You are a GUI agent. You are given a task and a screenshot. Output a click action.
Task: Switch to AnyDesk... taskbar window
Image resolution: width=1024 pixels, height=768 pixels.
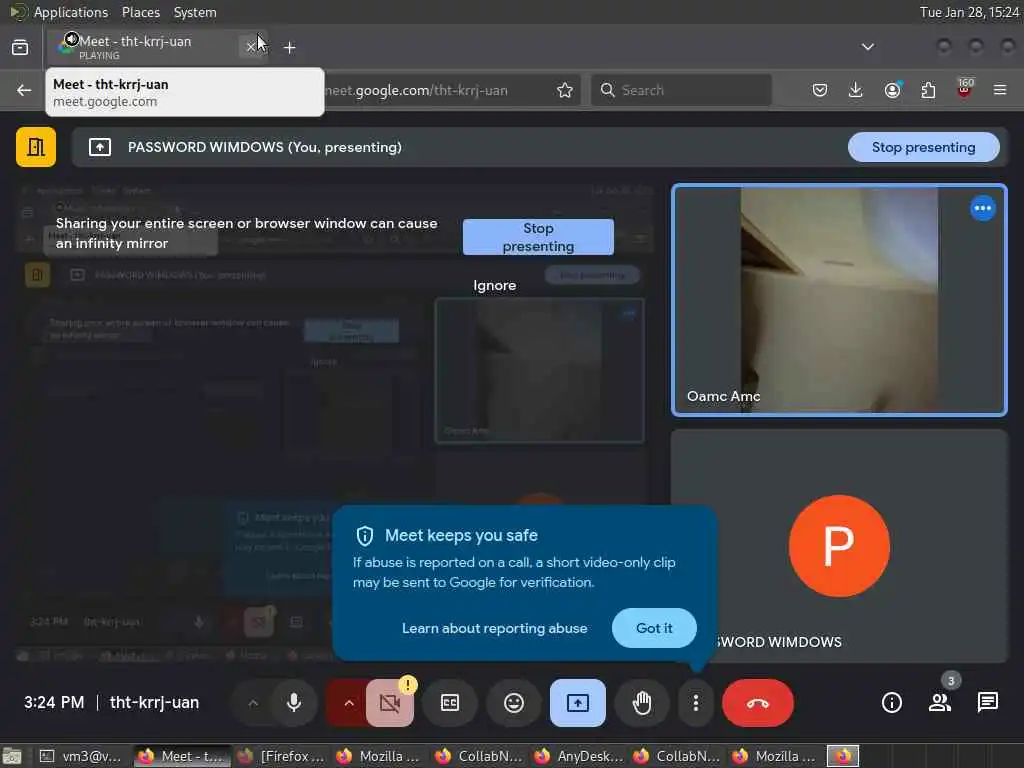click(x=579, y=756)
